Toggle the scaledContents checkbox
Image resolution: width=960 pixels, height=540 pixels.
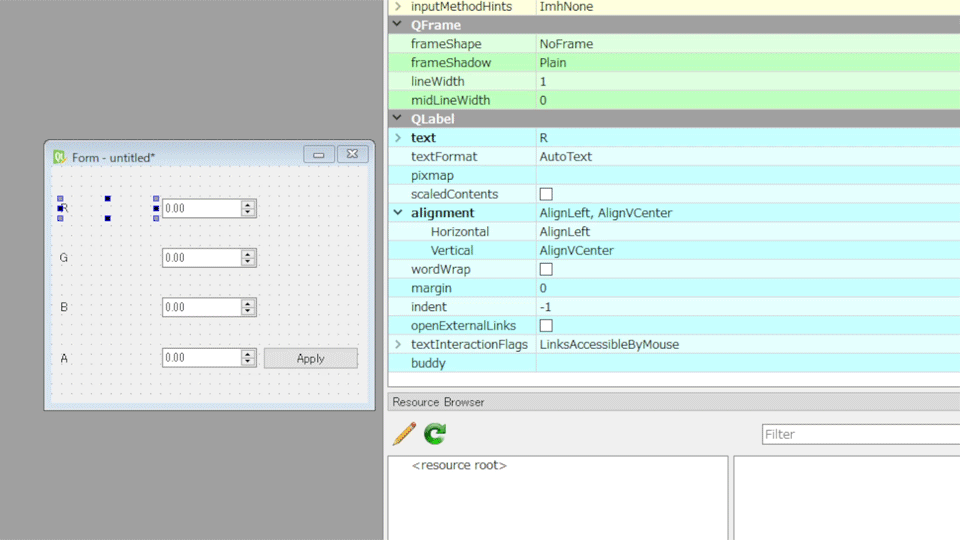[546, 194]
